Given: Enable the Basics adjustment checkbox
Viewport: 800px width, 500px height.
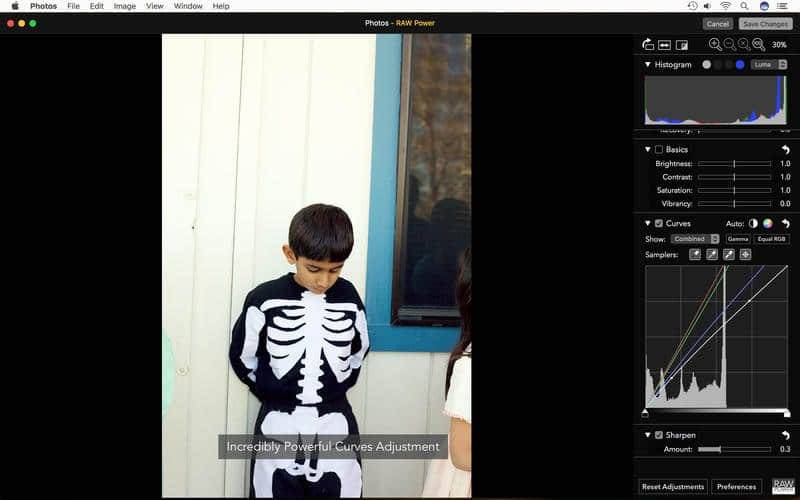Looking at the screenshot, I should 659,149.
